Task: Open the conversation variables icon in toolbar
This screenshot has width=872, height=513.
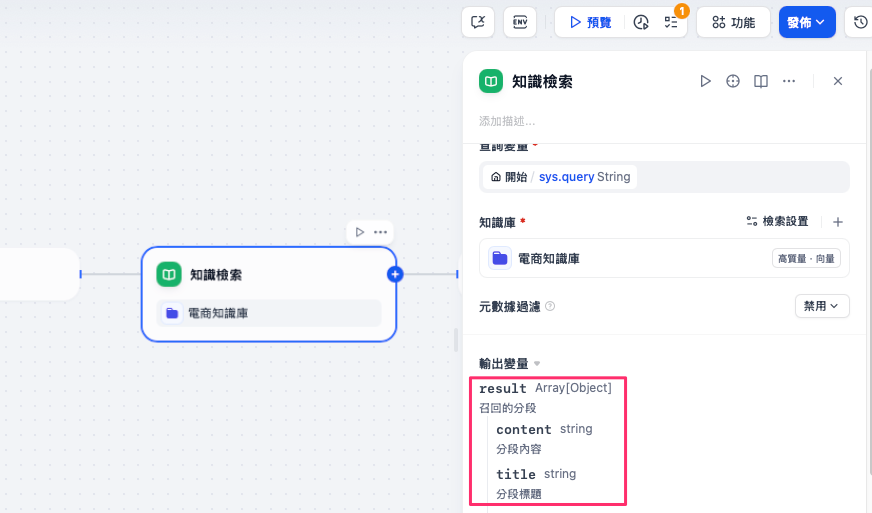Action: (479, 22)
